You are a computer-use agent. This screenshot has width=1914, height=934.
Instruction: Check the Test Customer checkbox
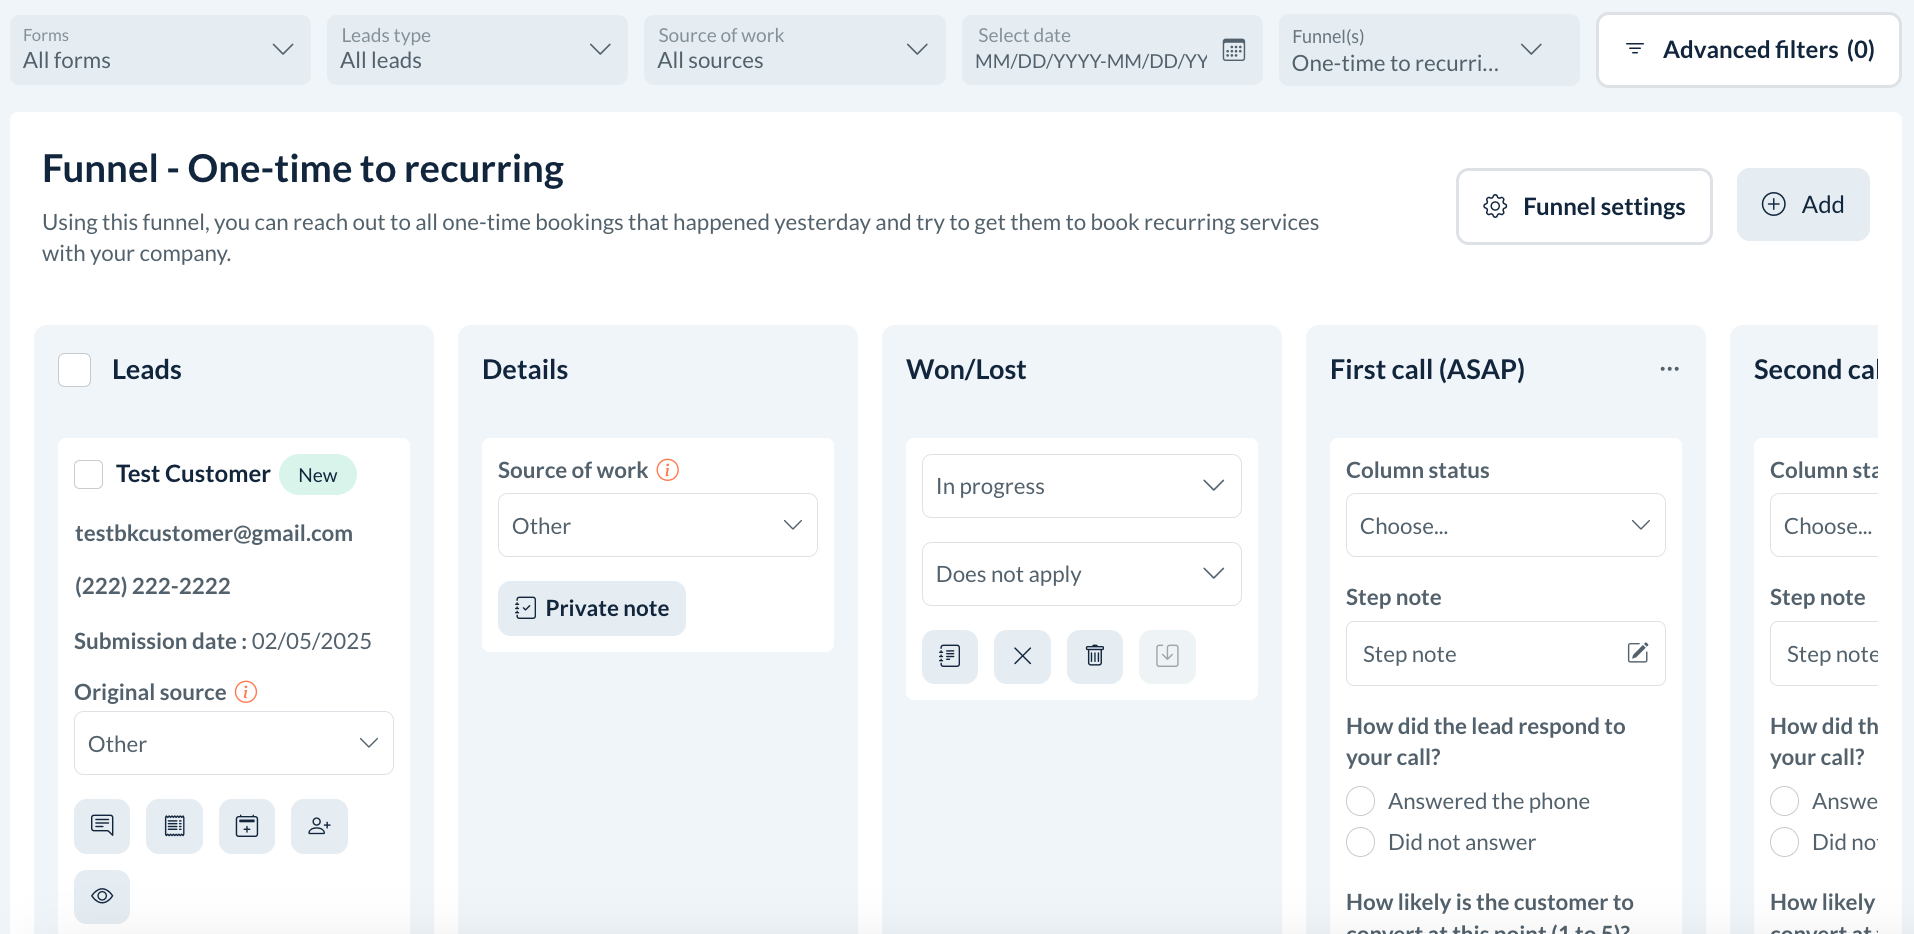(x=89, y=474)
